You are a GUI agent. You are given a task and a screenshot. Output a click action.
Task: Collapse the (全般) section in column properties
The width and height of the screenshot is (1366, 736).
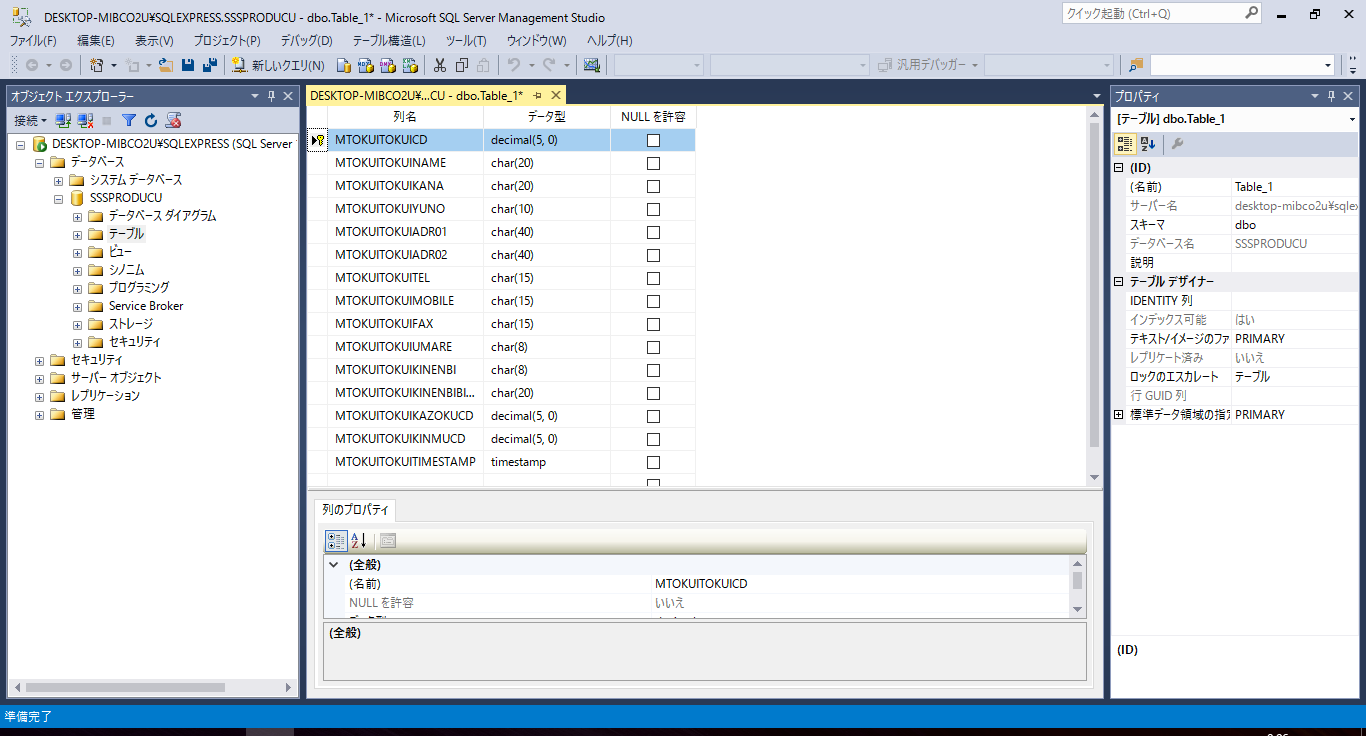[x=334, y=565]
